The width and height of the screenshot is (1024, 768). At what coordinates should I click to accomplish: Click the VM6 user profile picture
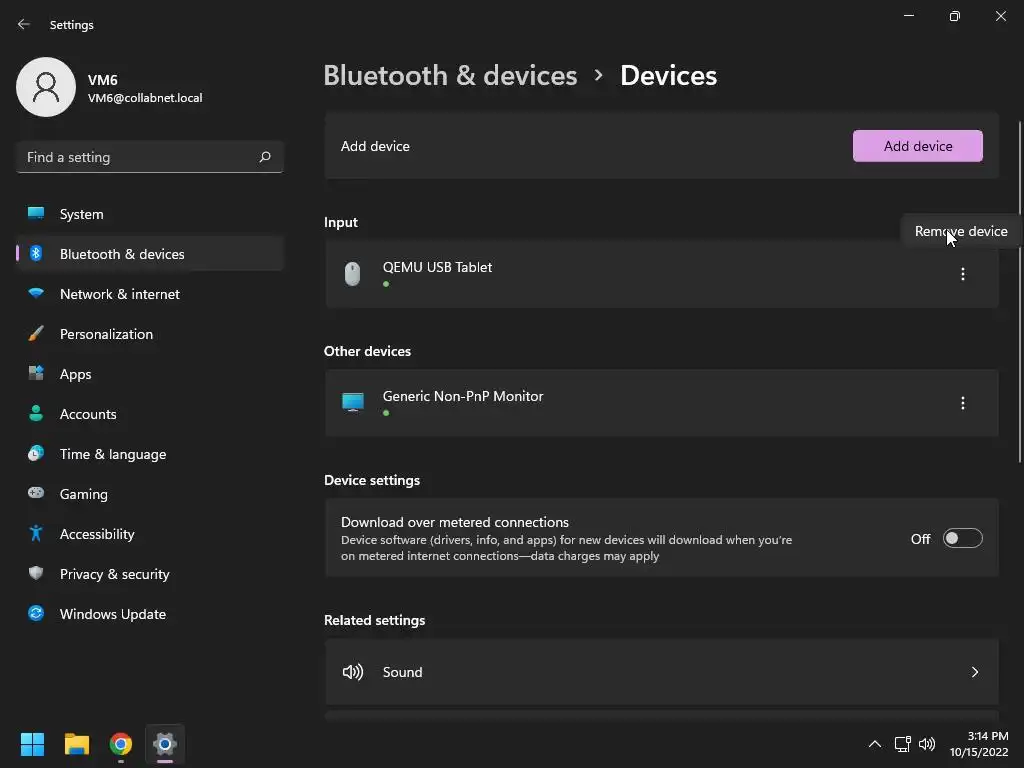46,87
